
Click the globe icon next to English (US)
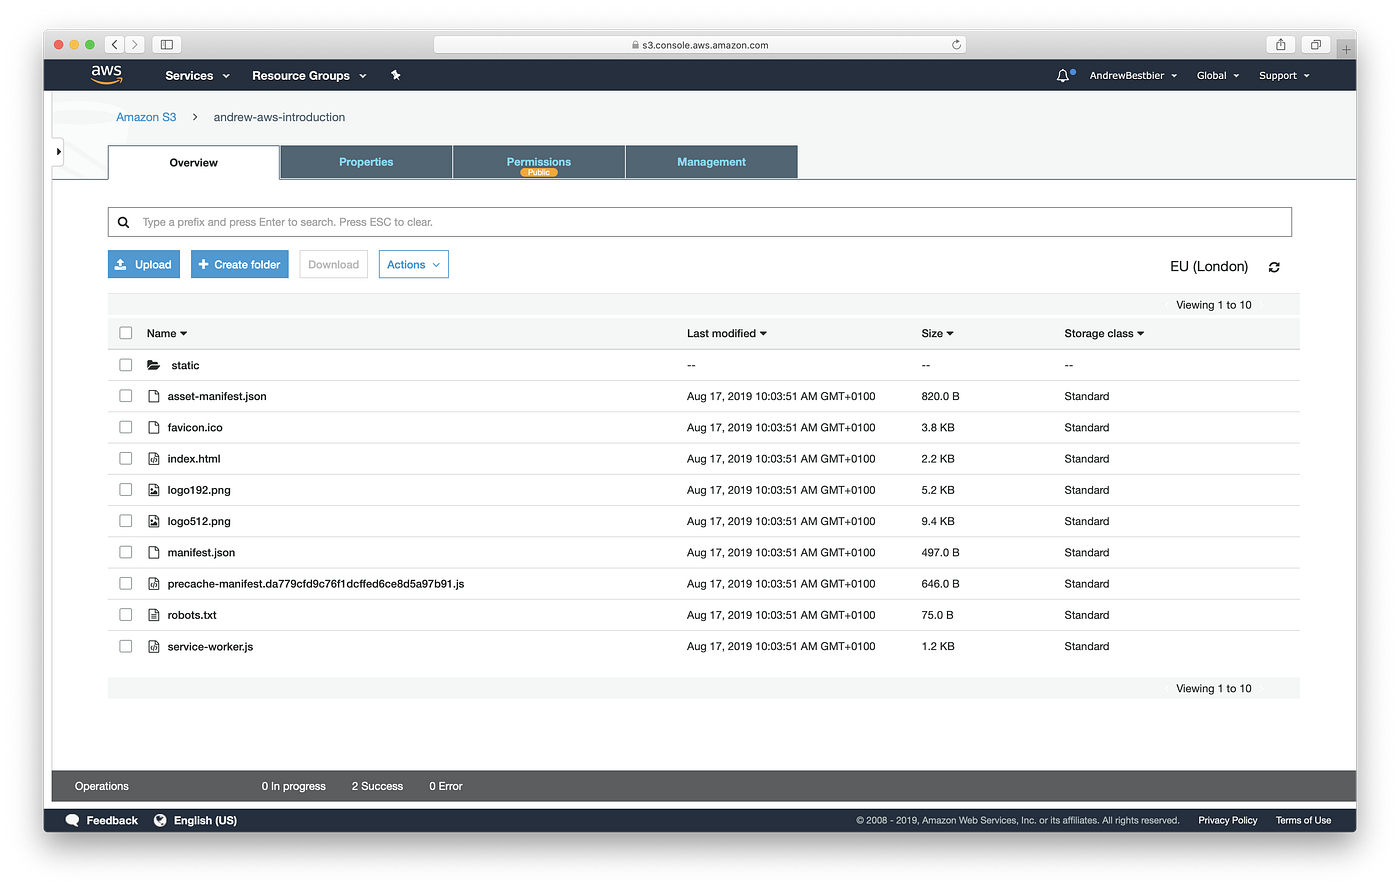click(x=160, y=820)
